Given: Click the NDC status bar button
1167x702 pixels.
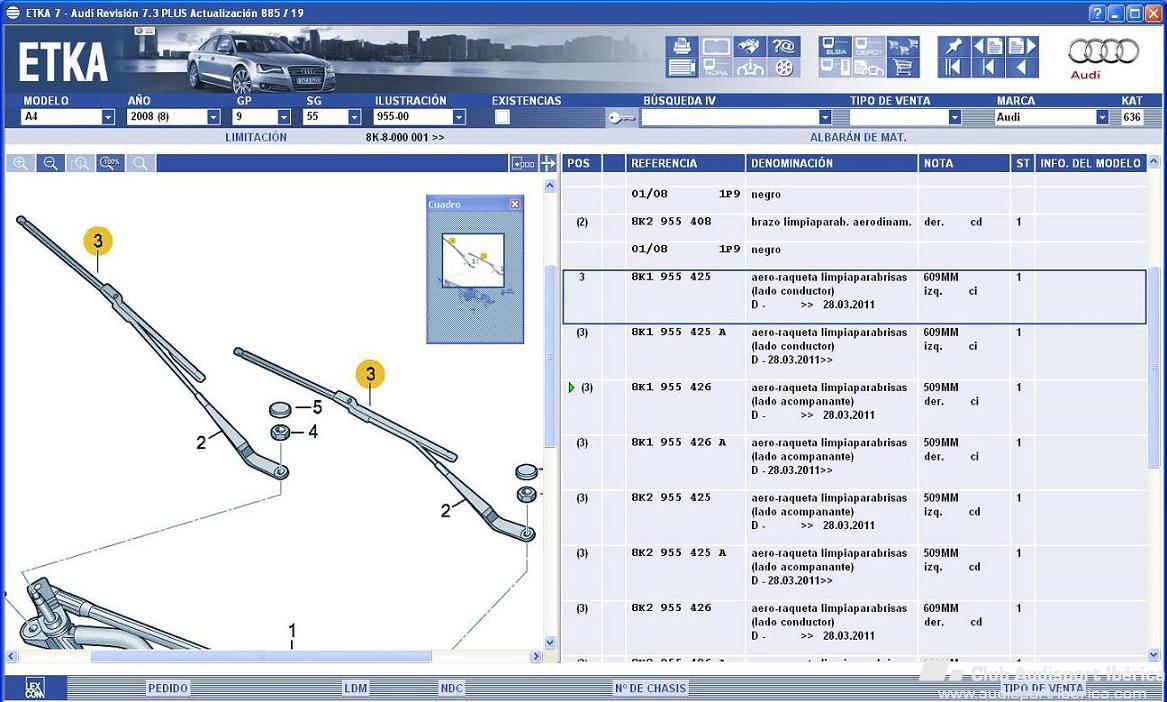Looking at the screenshot, I should [x=452, y=688].
